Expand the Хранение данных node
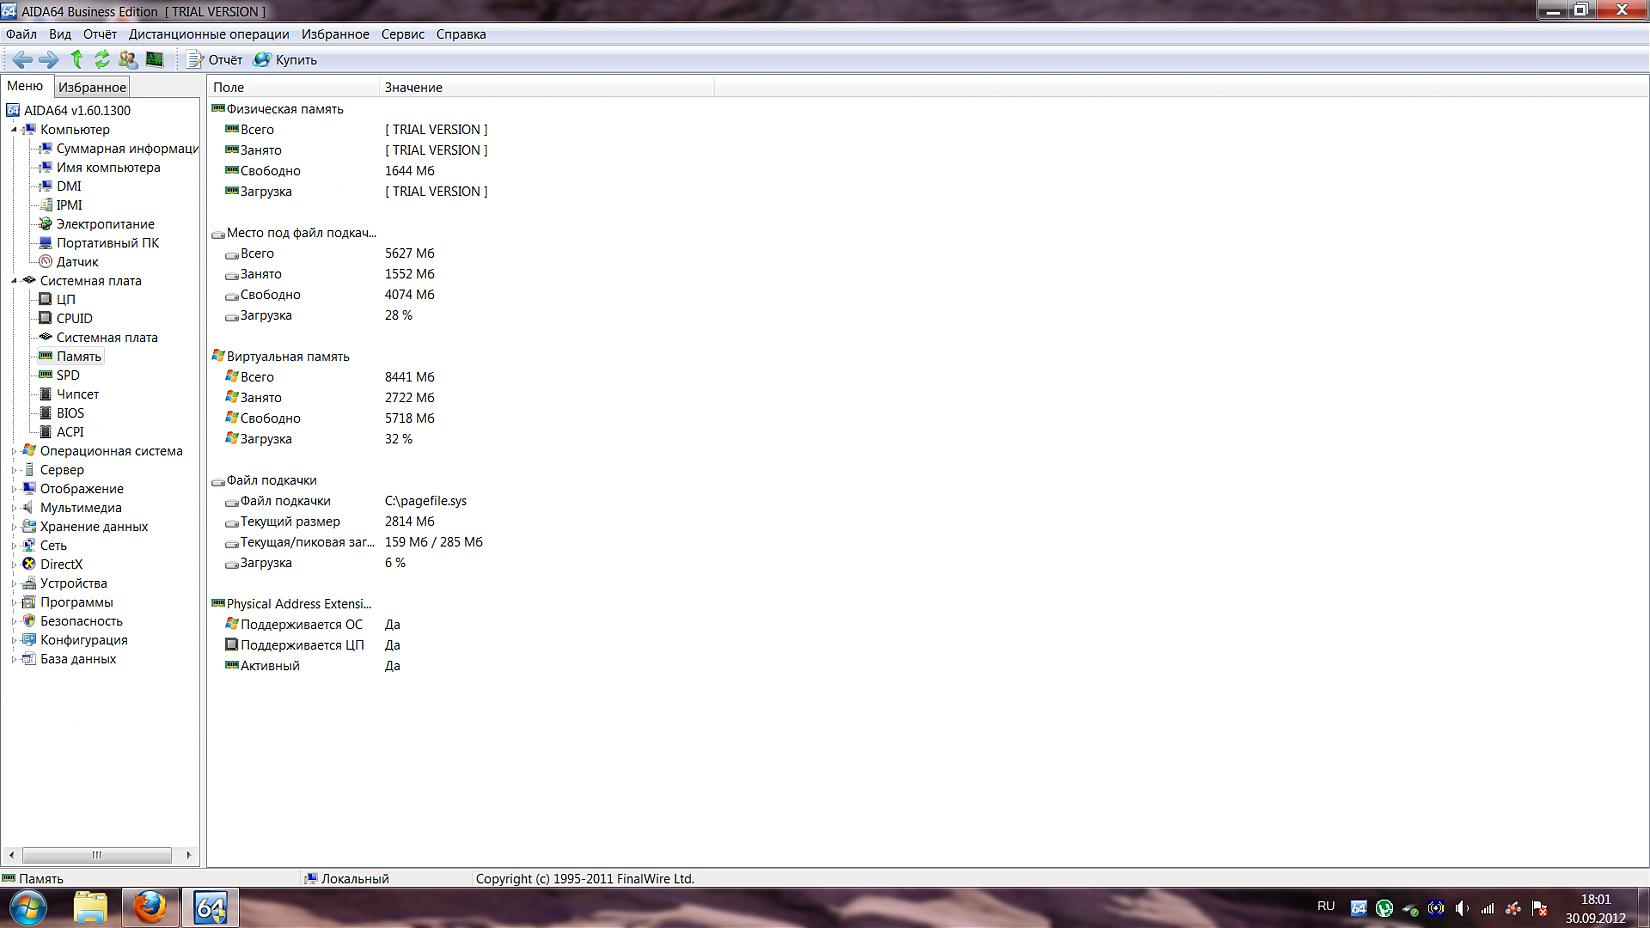Viewport: 1650px width, 928px height. coord(14,527)
